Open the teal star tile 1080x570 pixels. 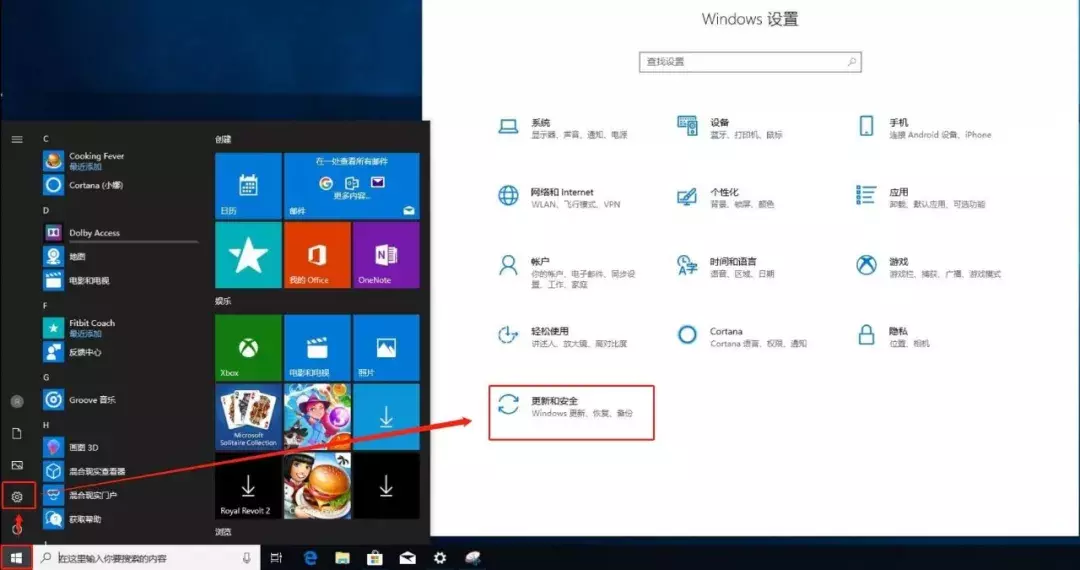249,255
